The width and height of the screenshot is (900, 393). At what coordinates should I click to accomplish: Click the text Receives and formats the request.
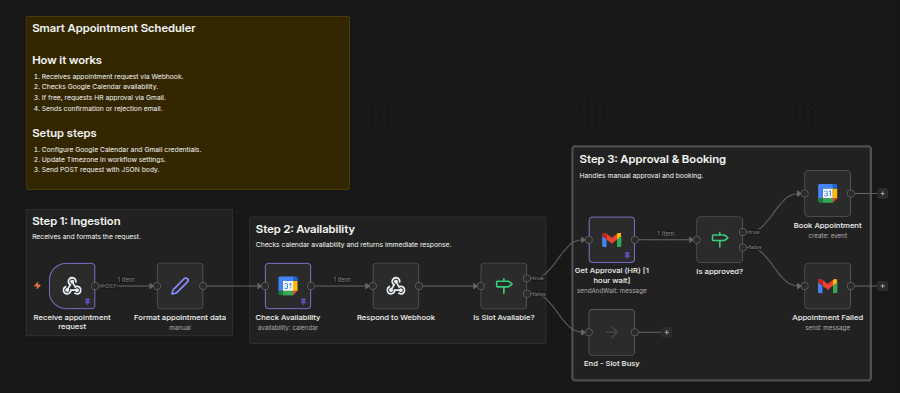tap(87, 237)
